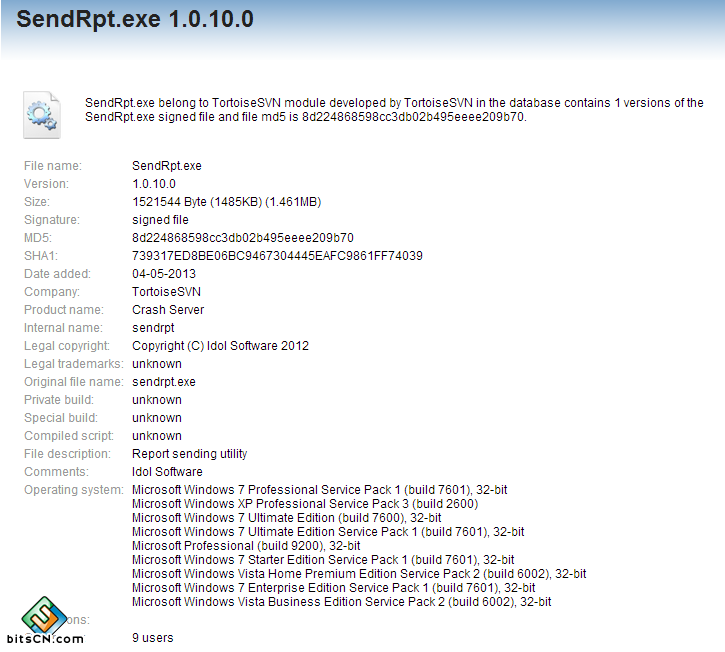This screenshot has height=652, width=725.
Task: Click the SHA1: label
Action: (41, 256)
